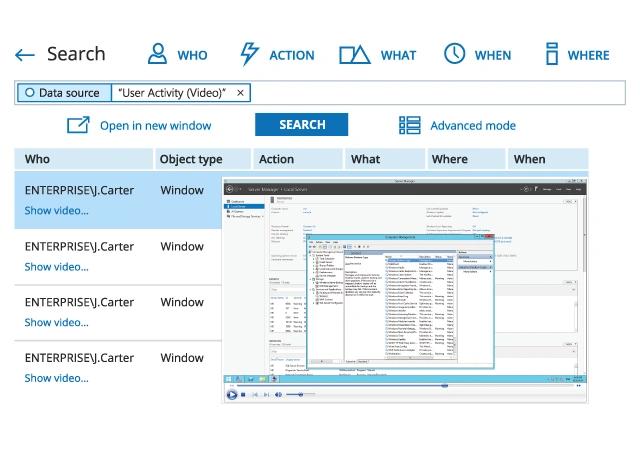This screenshot has height=450, width=640.
Task: Skip to previous in video player
Action: click(255, 394)
